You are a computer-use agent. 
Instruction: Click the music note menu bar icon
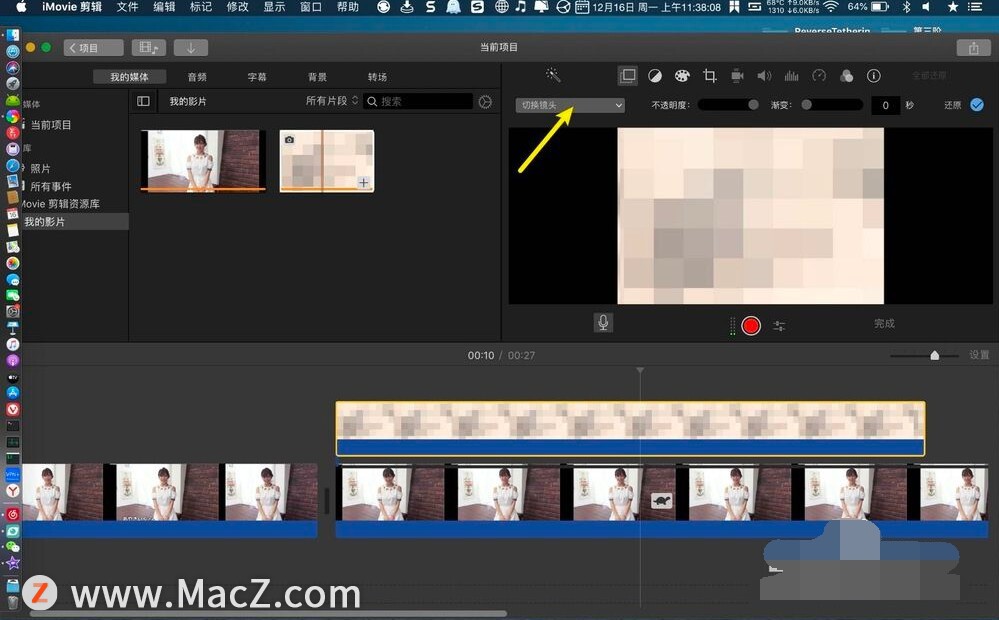[x=521, y=7]
